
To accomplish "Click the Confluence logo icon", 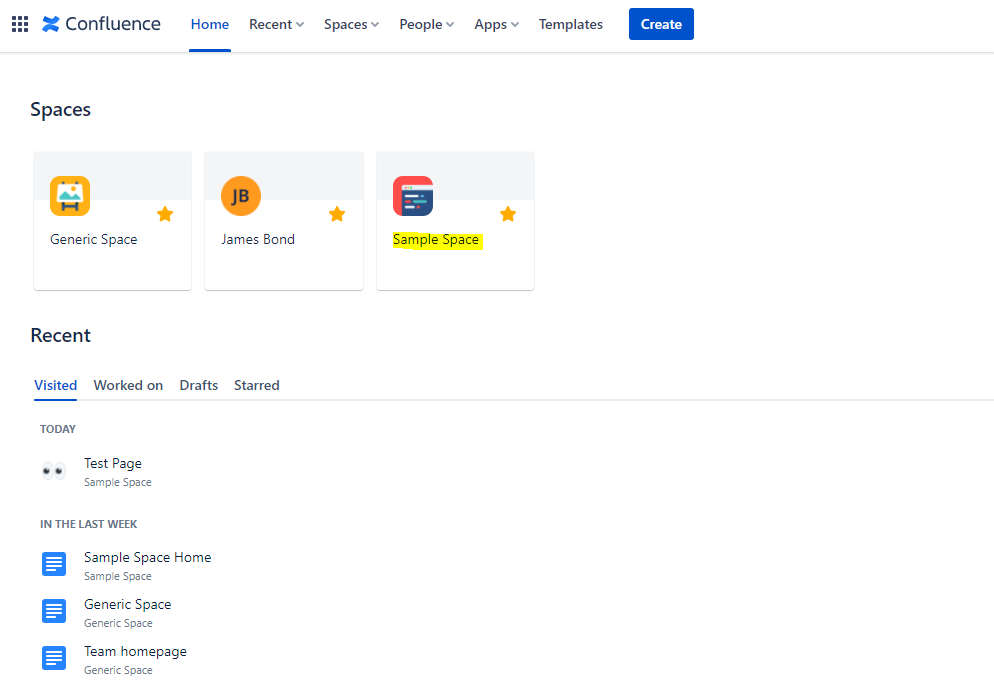I will click(x=51, y=24).
